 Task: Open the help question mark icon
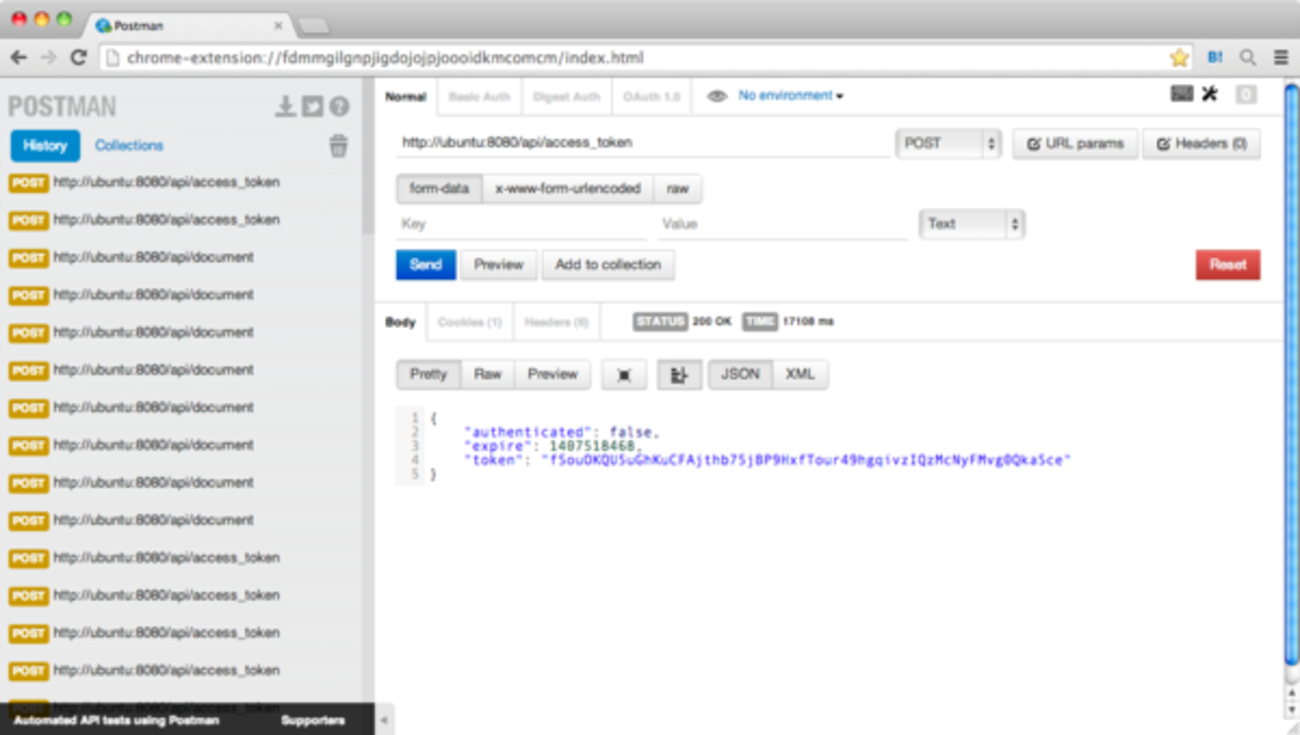point(340,106)
